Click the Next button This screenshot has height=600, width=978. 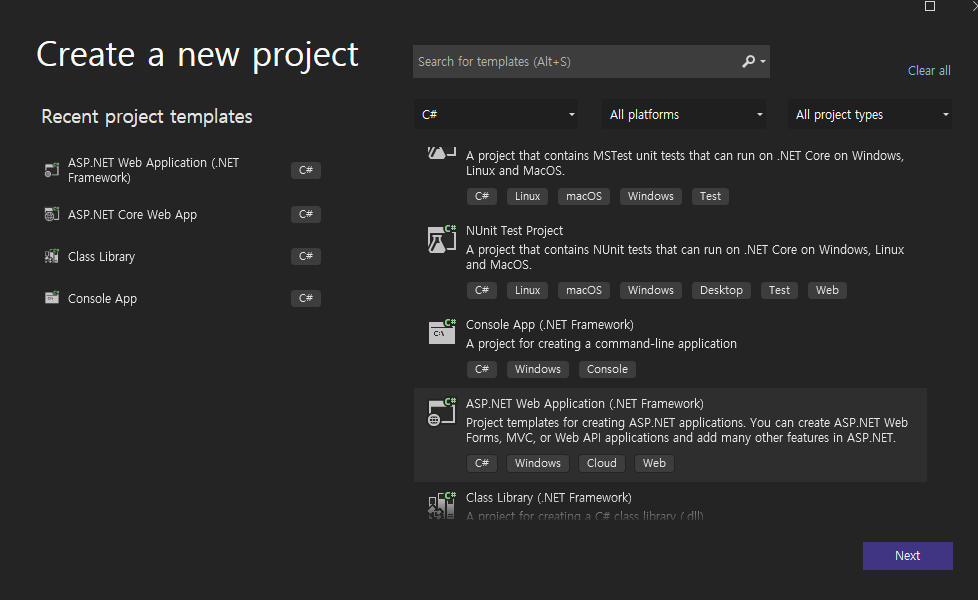point(908,556)
